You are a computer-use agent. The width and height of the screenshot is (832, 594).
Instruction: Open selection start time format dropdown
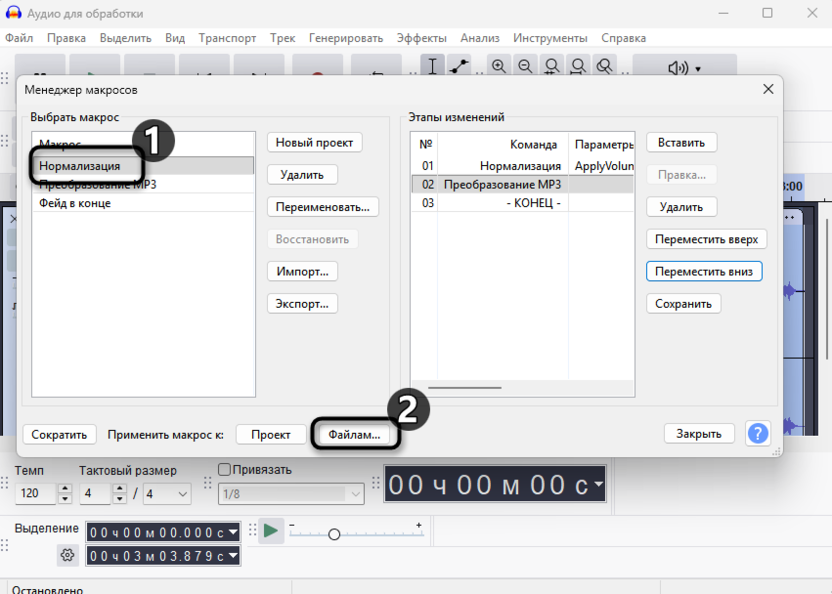[233, 532]
